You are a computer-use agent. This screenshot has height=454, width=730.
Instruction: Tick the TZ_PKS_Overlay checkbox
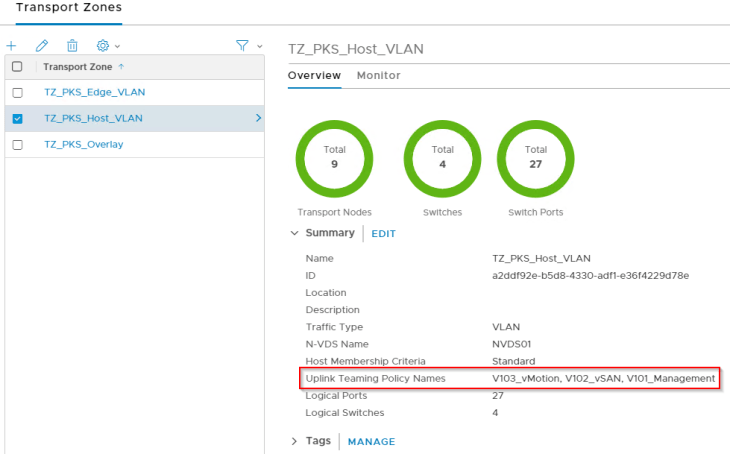tap(17, 144)
